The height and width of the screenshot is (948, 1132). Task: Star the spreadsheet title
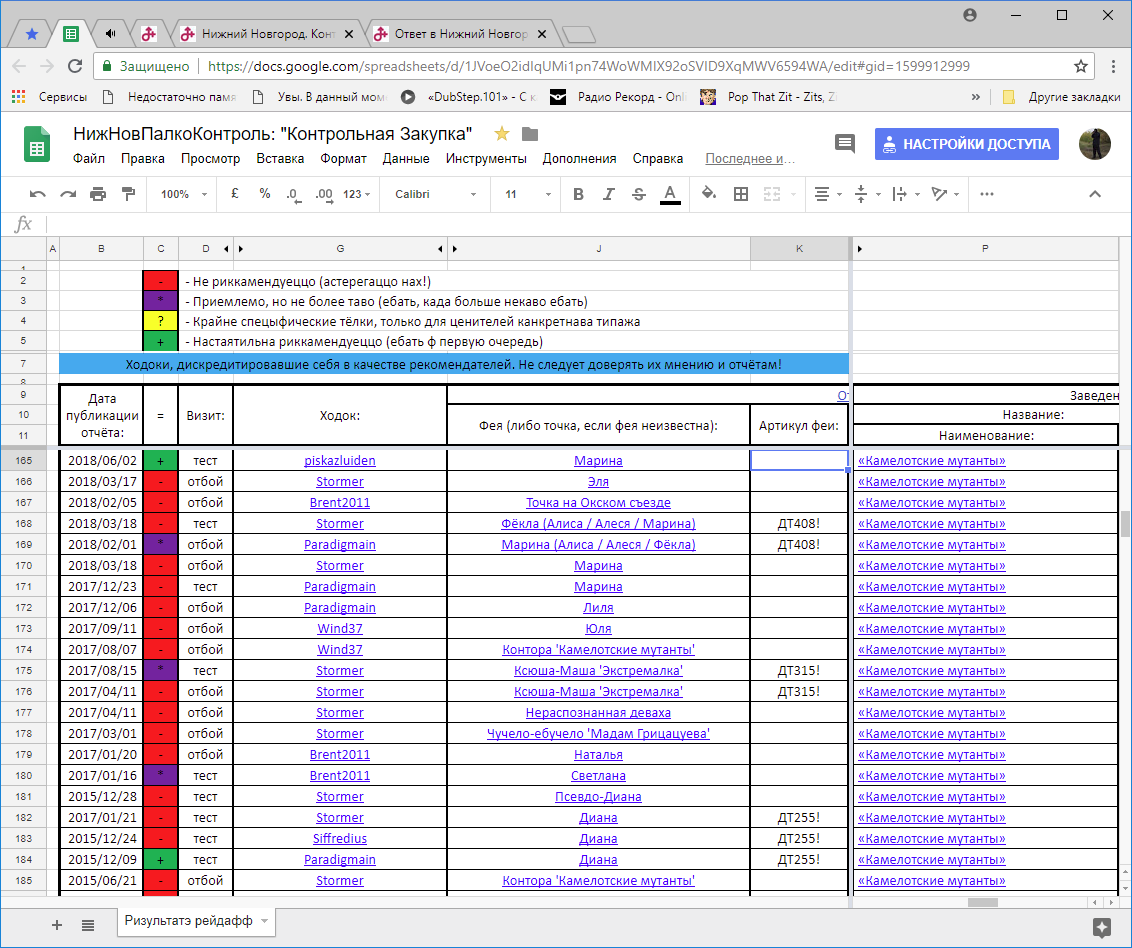point(502,134)
